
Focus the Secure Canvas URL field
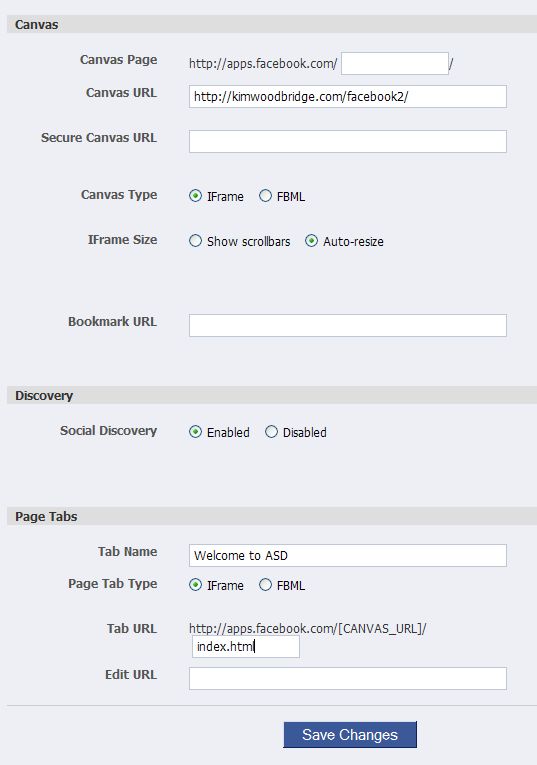click(348, 141)
